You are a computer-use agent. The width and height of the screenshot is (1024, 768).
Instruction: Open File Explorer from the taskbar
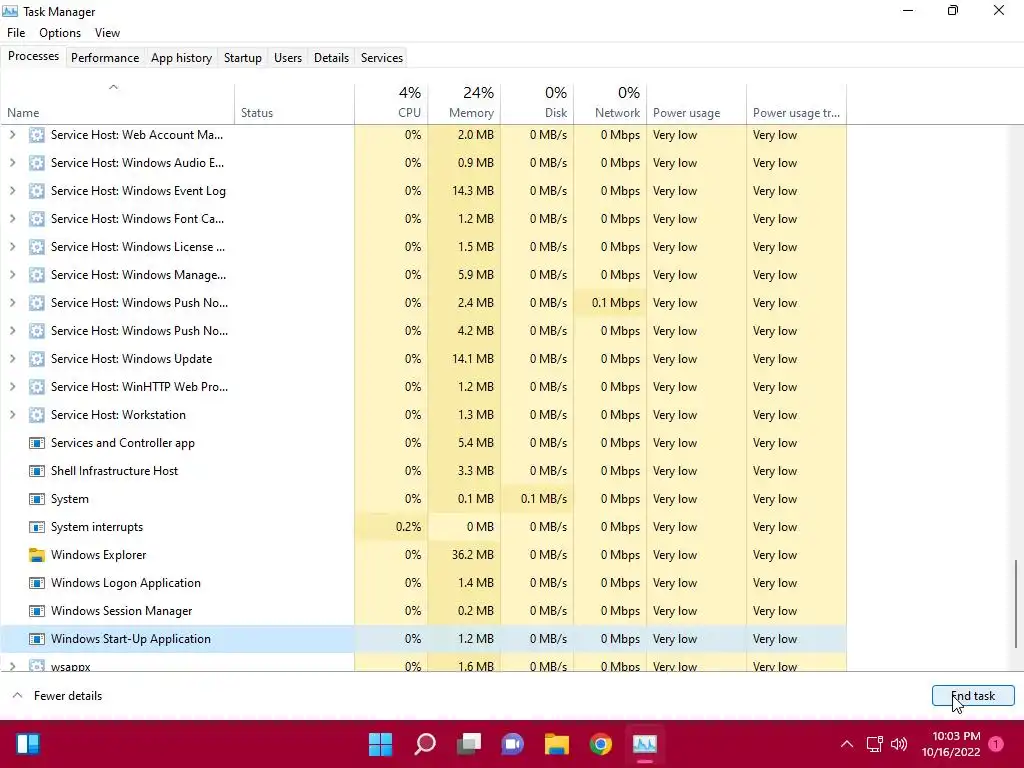coord(557,744)
